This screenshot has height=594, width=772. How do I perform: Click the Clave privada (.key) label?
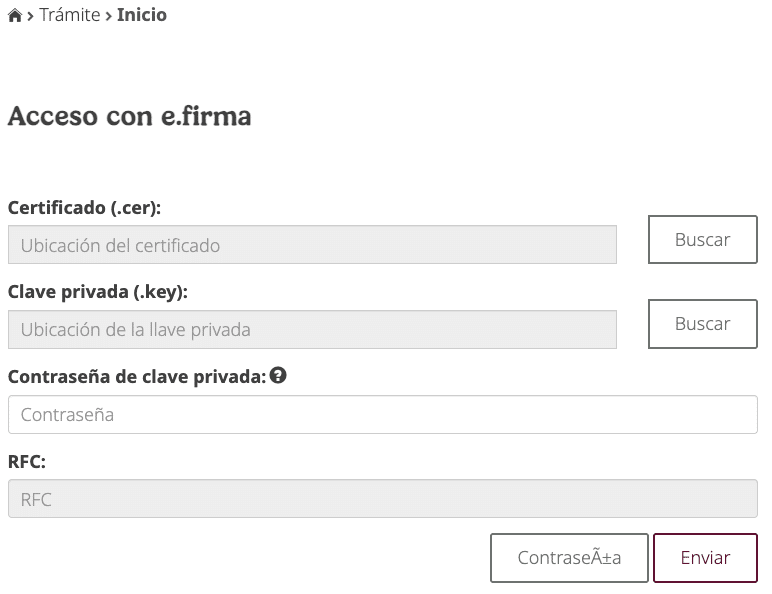[x=97, y=292]
